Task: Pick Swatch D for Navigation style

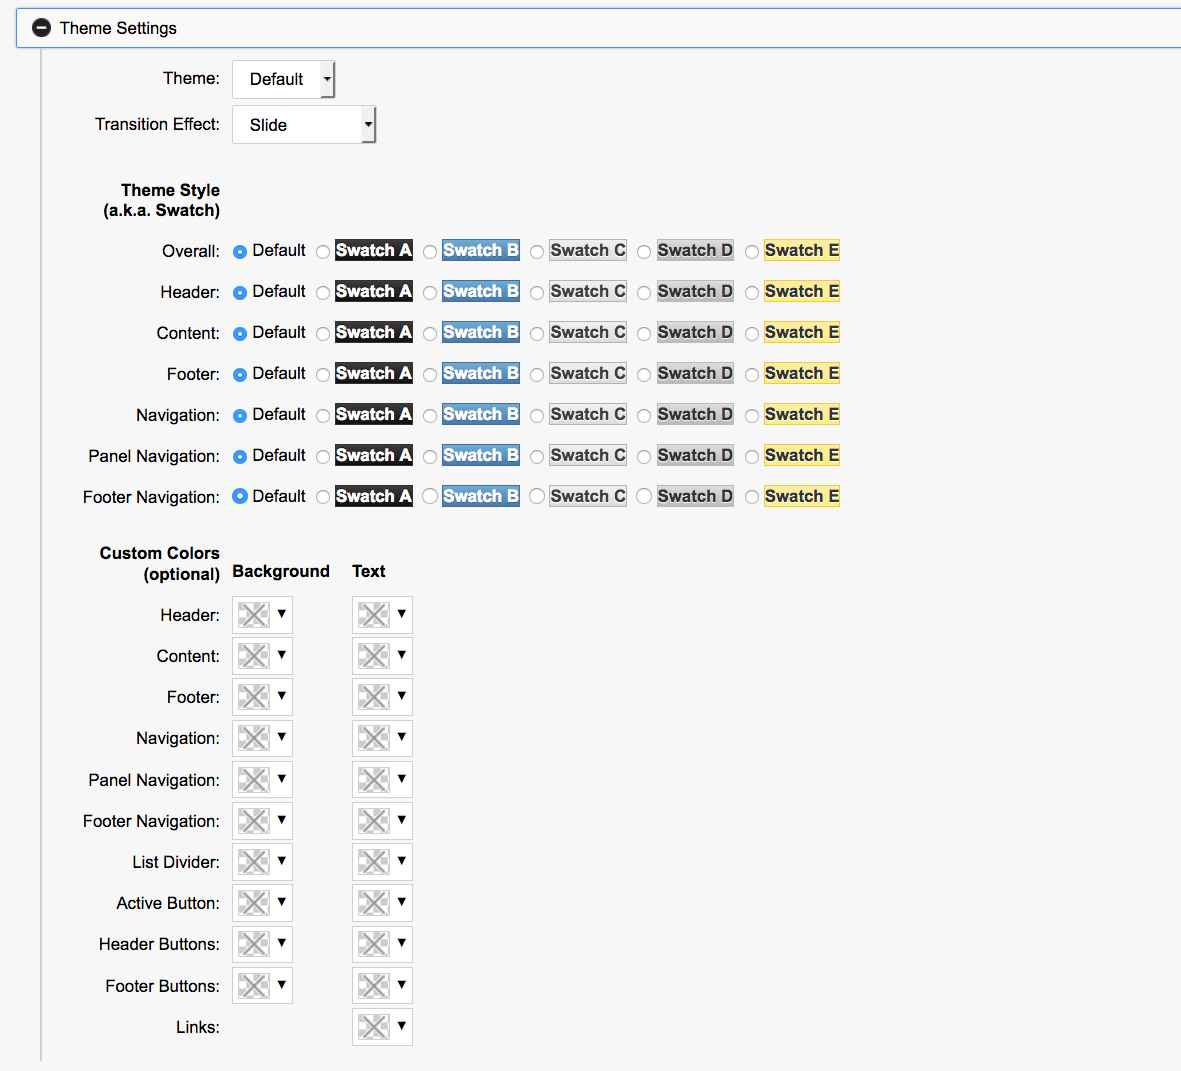Action: [644, 416]
